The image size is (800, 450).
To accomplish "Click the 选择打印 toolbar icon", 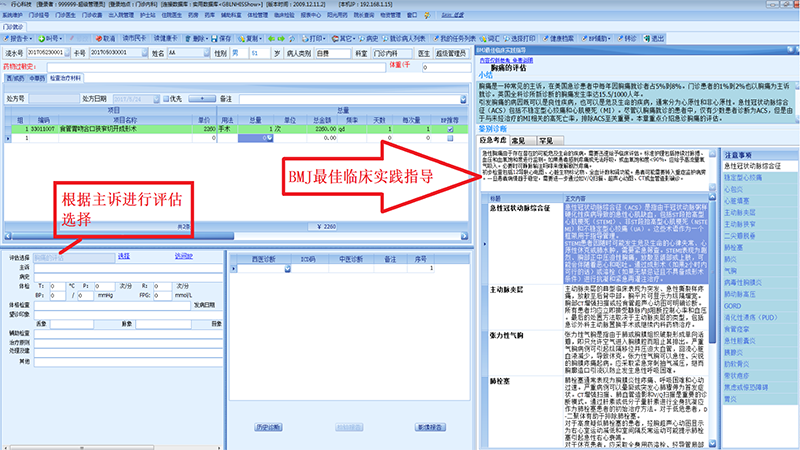I will click(507, 39).
